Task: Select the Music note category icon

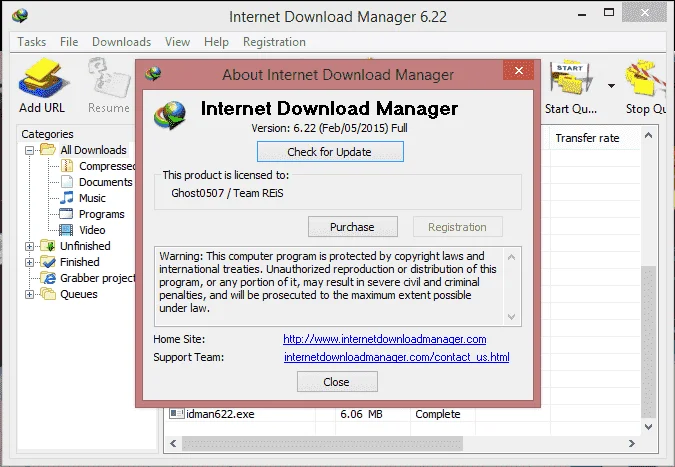Action: 67,198
